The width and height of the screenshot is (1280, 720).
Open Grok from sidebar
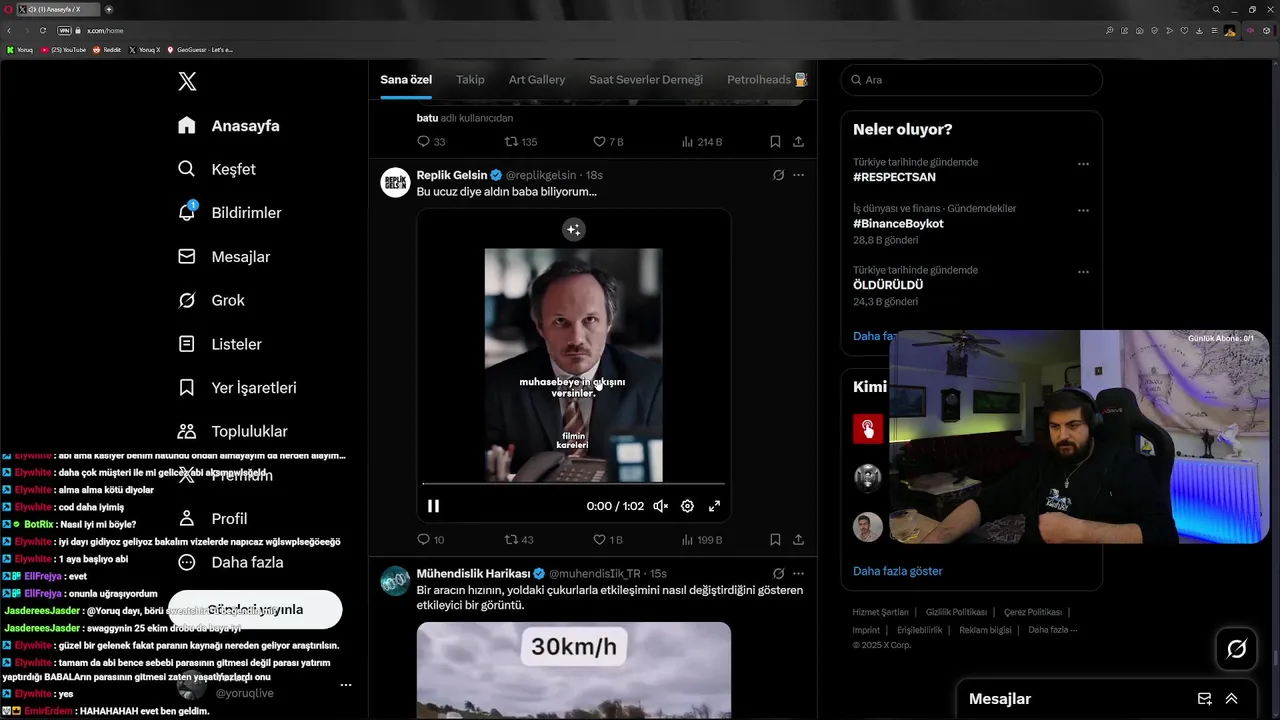[x=211, y=300]
